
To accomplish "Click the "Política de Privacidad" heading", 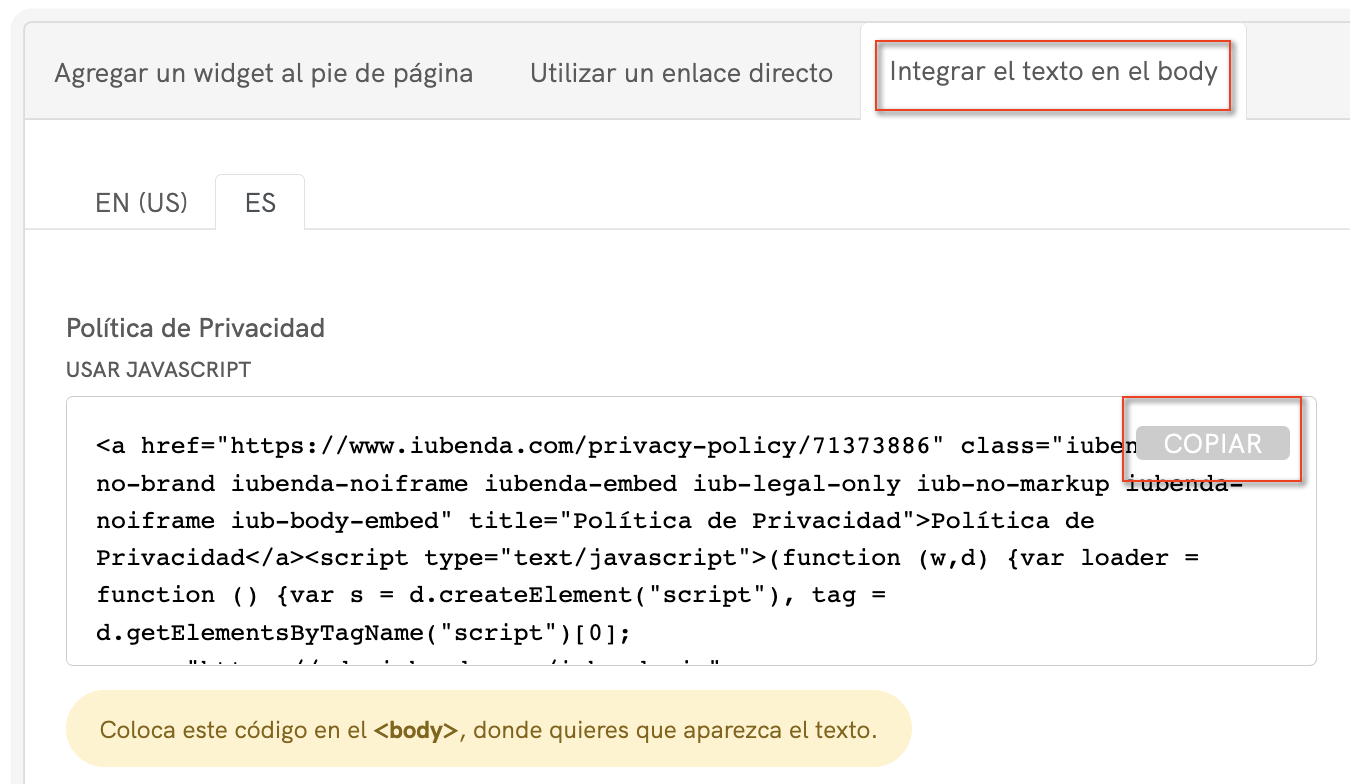I will (x=195, y=328).
